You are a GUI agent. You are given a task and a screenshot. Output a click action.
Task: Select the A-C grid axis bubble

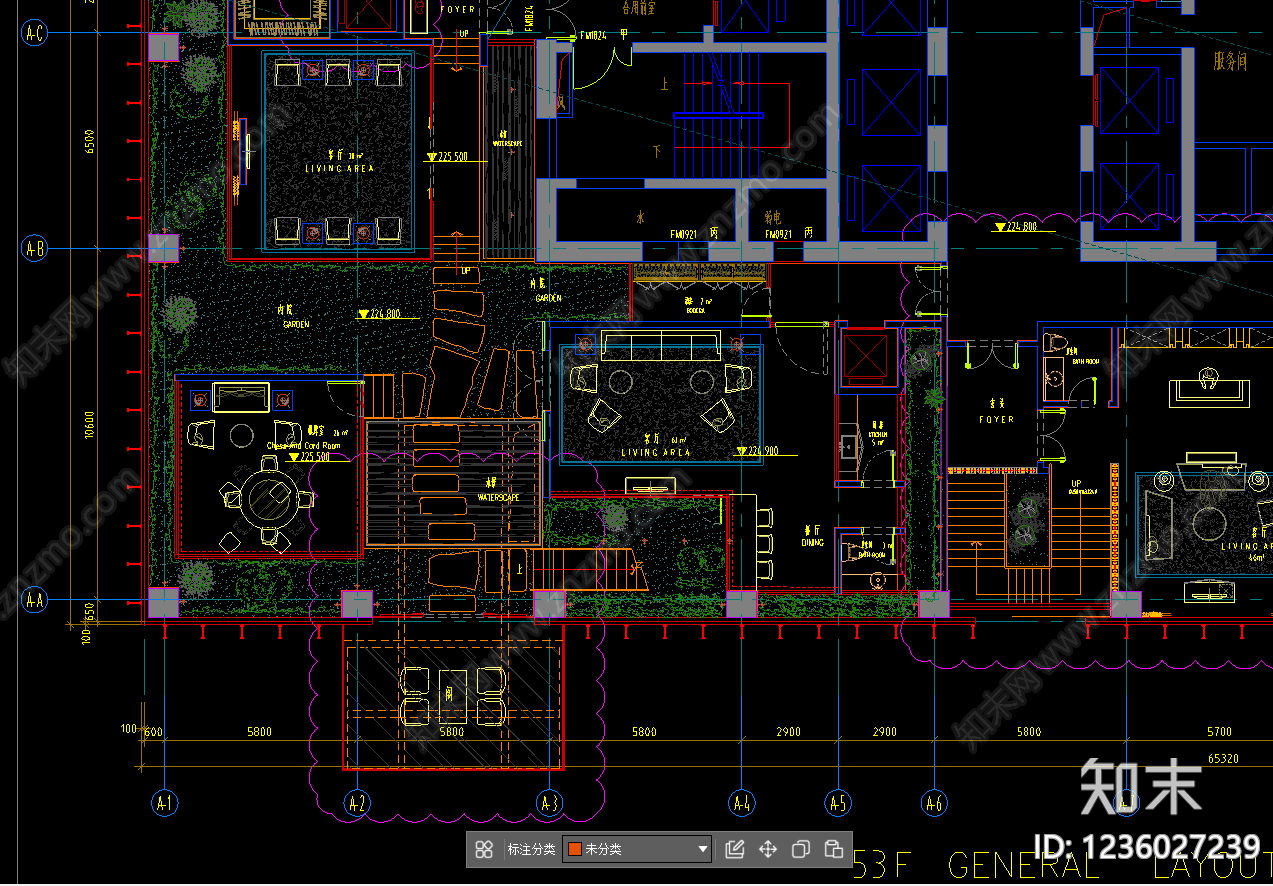point(35,33)
